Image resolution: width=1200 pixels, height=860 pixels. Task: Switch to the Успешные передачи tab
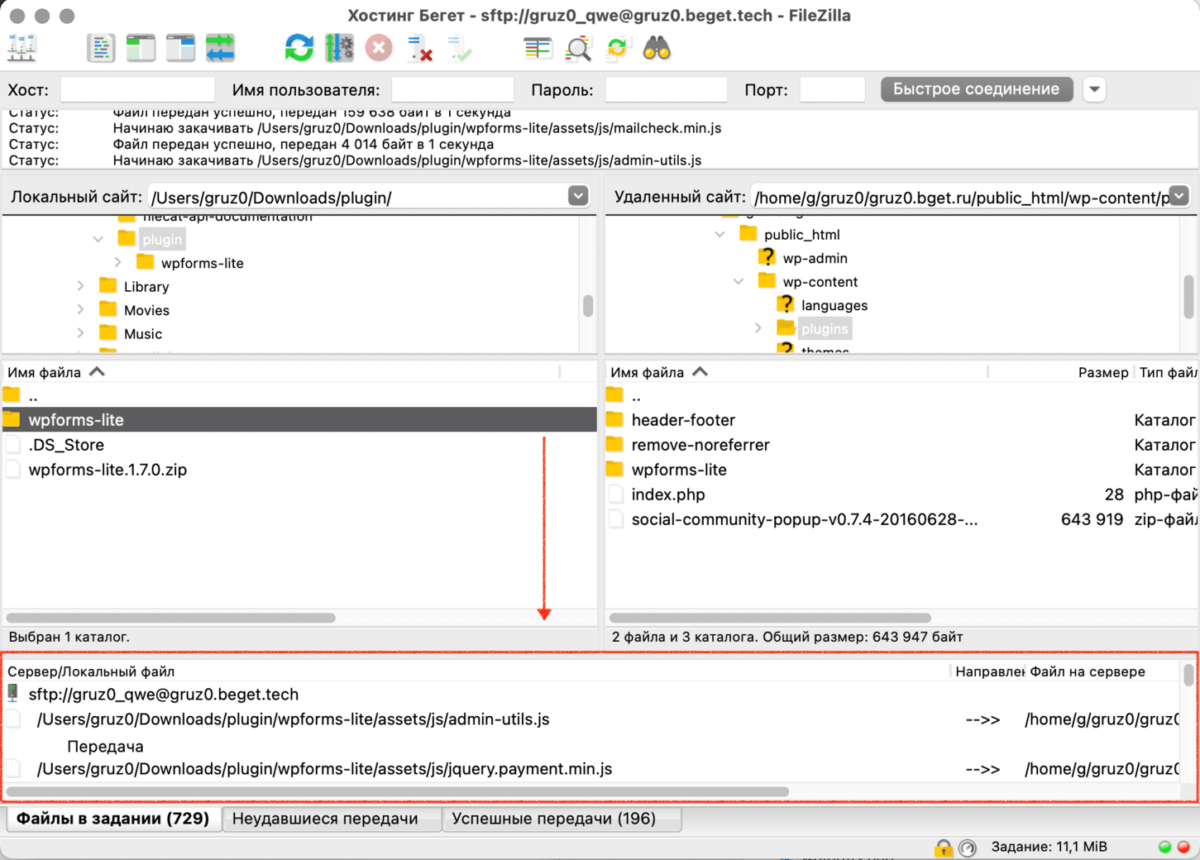pyautogui.click(x=553, y=819)
